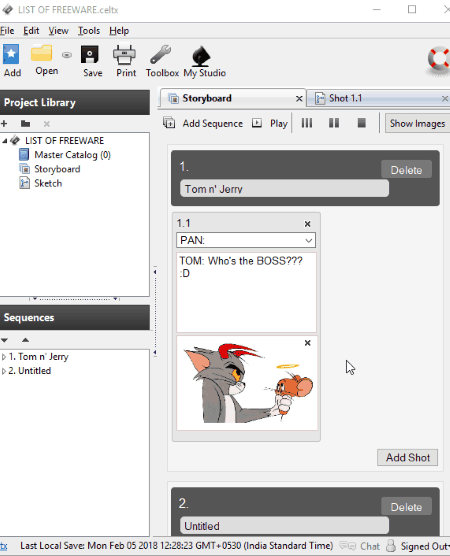Open the View menu
This screenshot has height=556, width=450.
(59, 31)
